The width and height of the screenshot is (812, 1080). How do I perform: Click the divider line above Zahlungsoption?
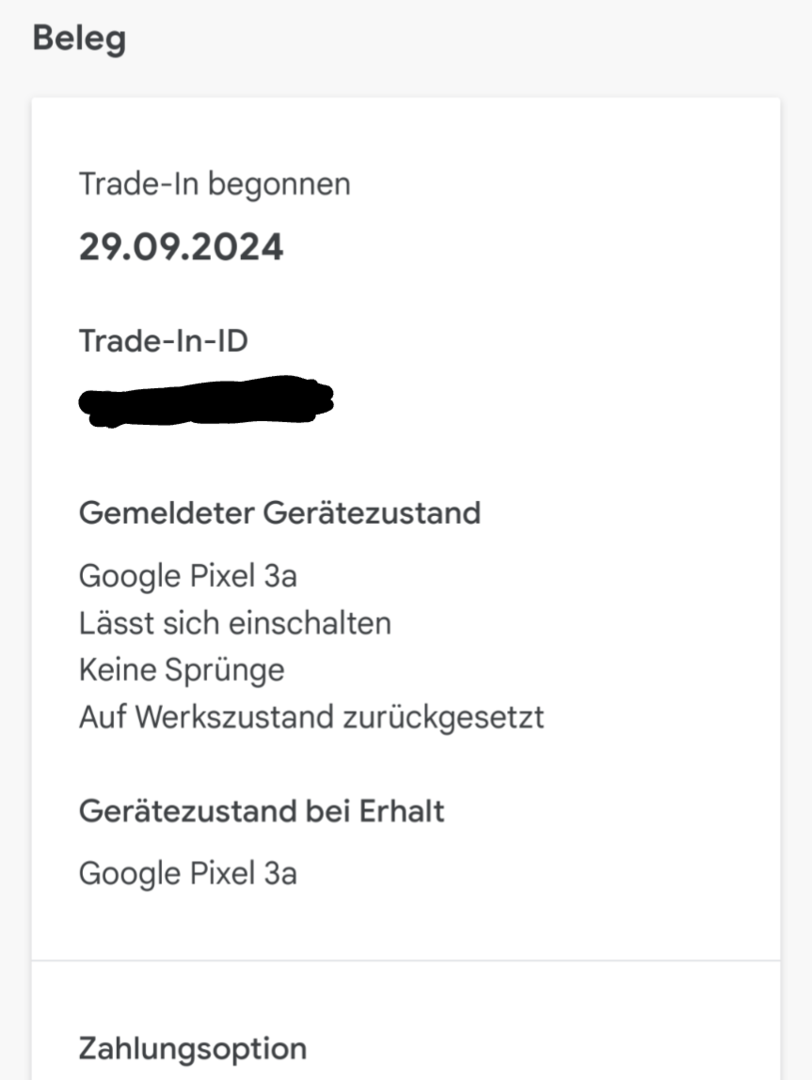(x=405, y=961)
